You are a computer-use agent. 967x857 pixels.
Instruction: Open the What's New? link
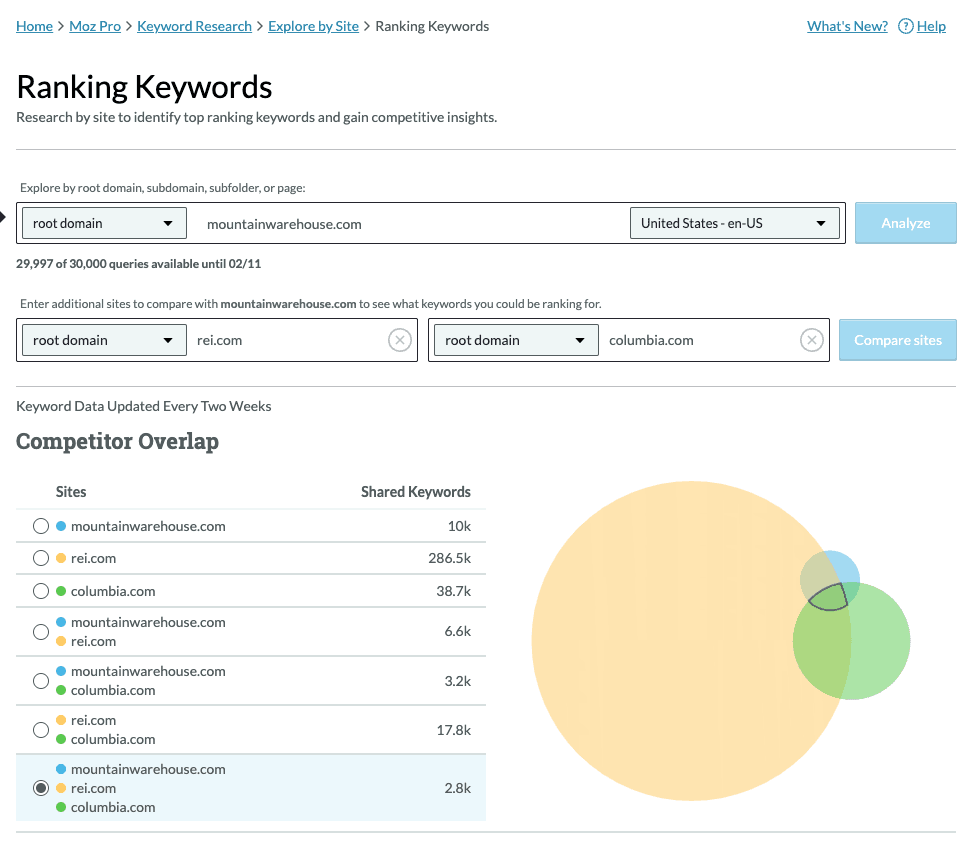847,26
